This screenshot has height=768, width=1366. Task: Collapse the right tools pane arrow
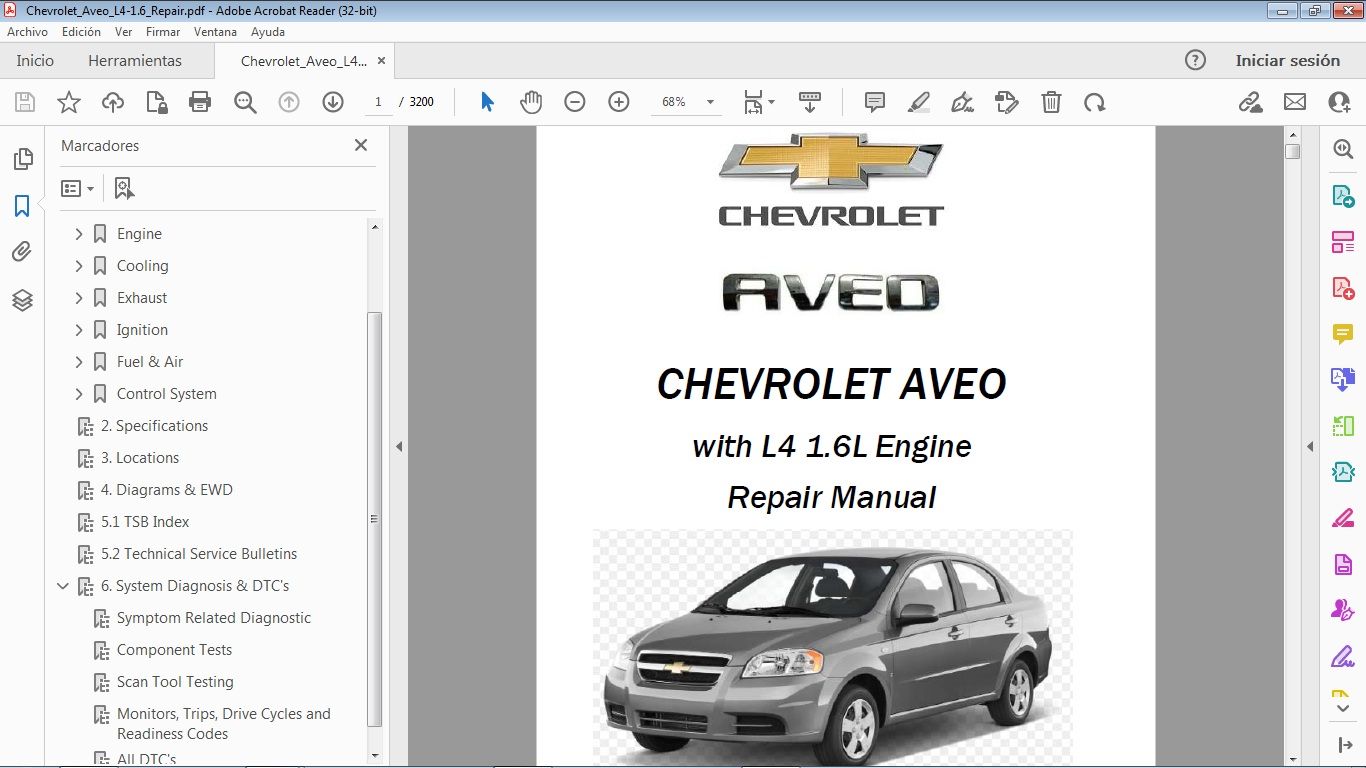(x=1310, y=447)
